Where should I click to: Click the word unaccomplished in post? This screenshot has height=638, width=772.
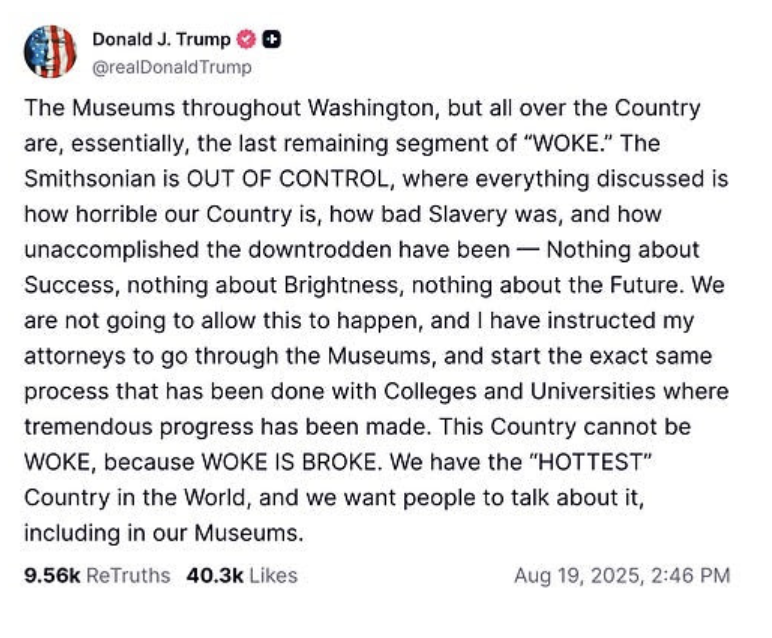pyautogui.click(x=112, y=250)
